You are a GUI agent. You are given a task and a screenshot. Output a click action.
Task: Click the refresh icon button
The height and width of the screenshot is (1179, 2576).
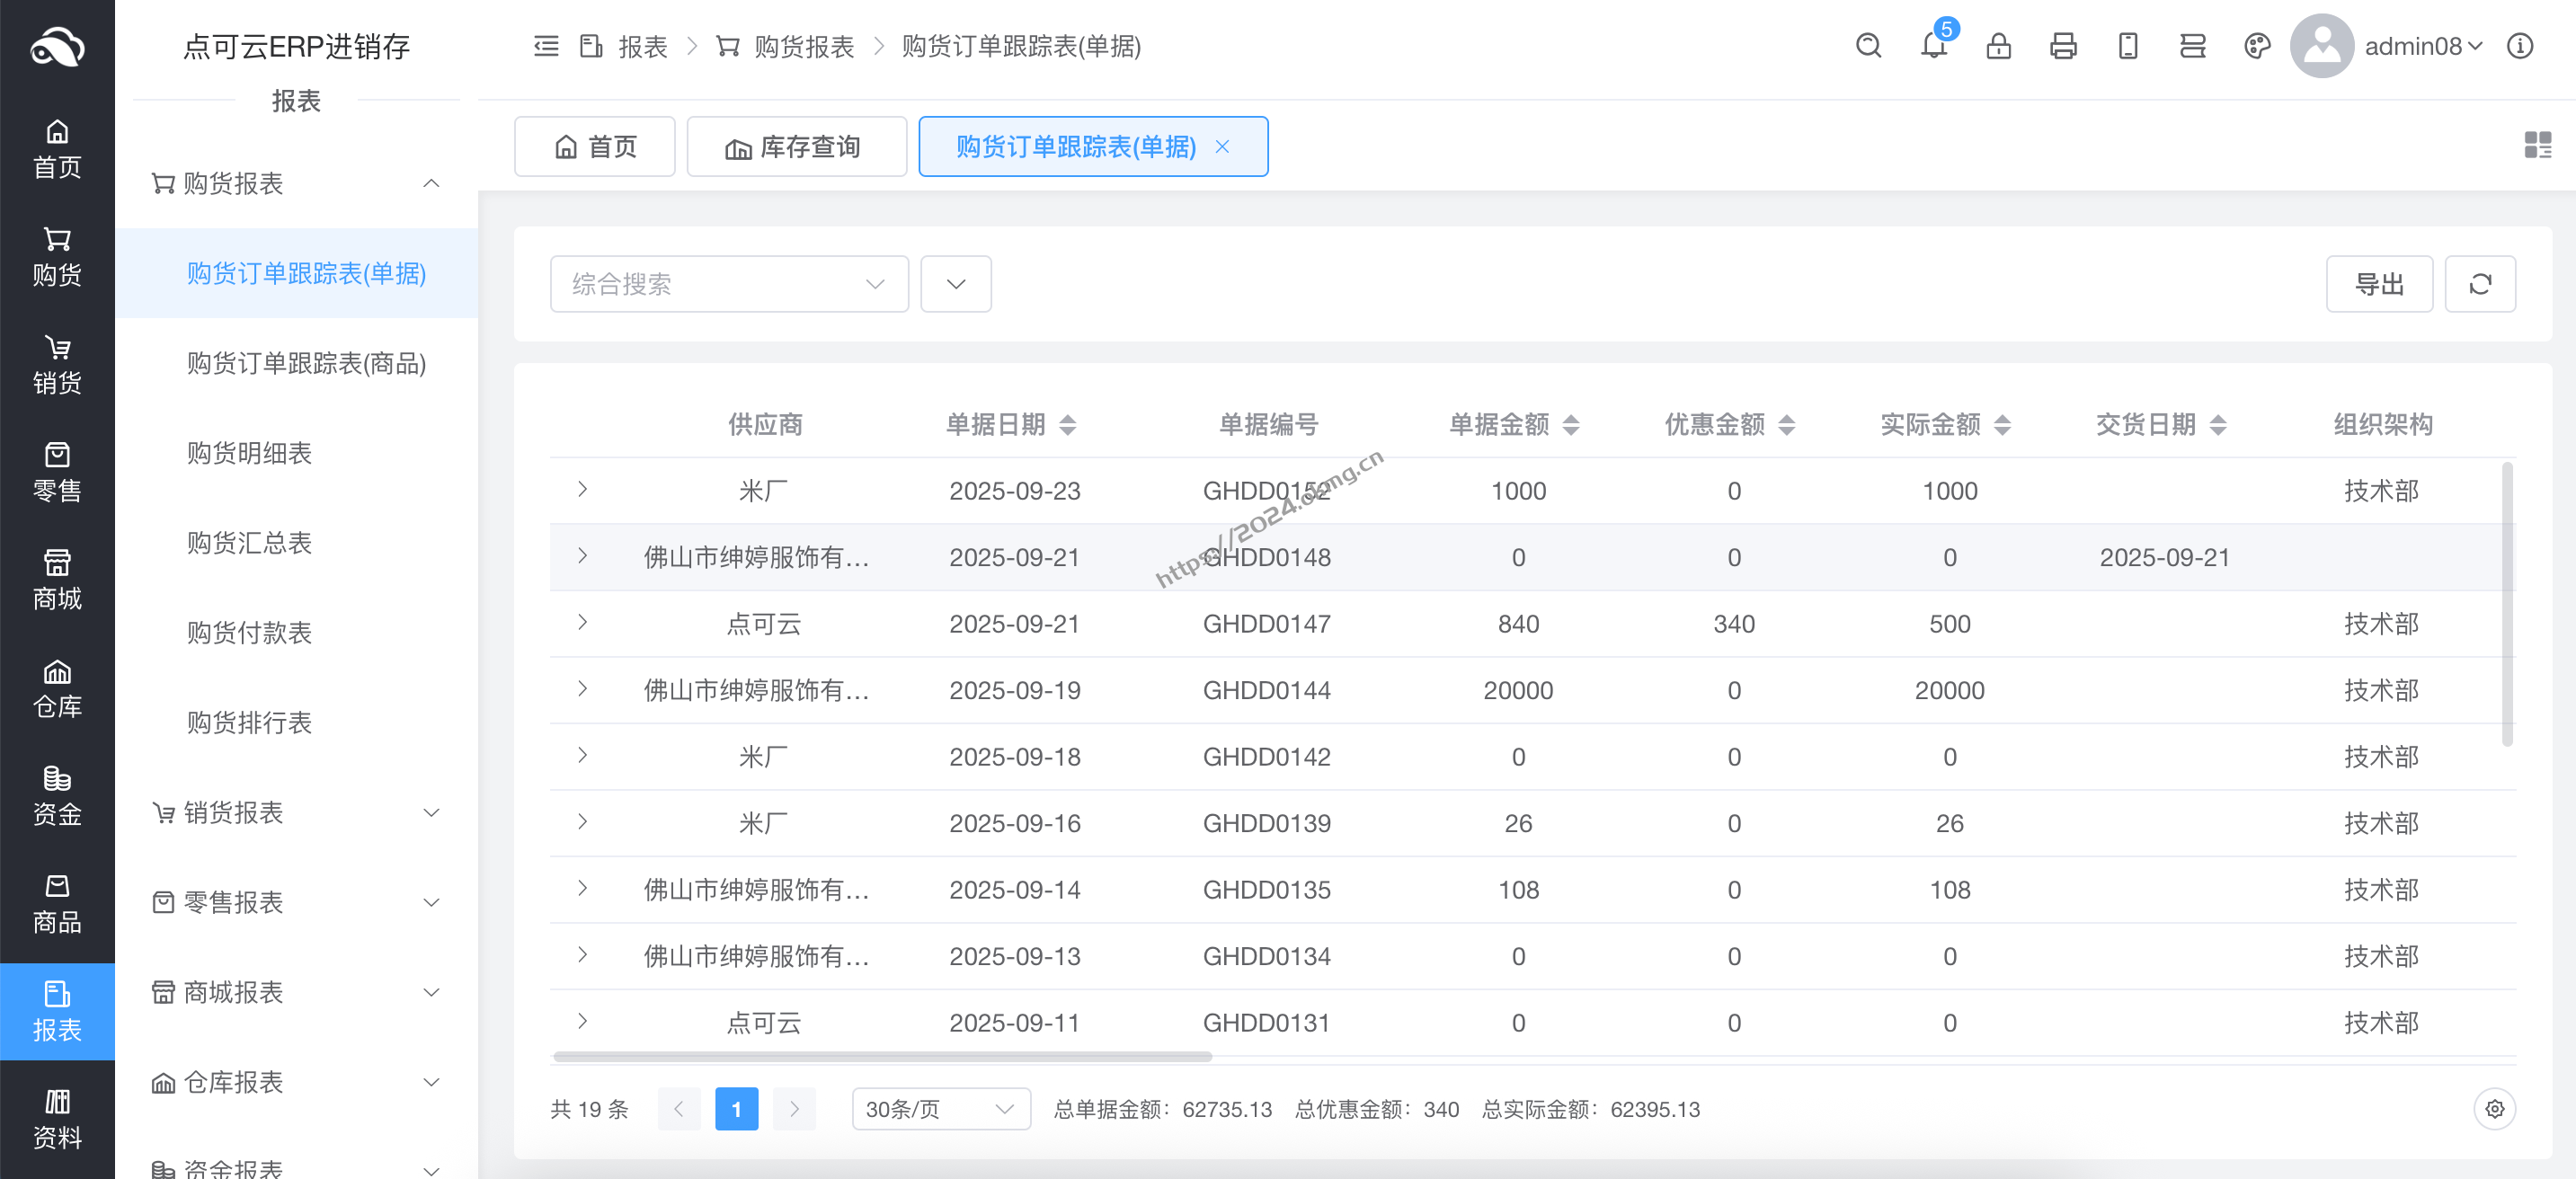pos(2480,284)
